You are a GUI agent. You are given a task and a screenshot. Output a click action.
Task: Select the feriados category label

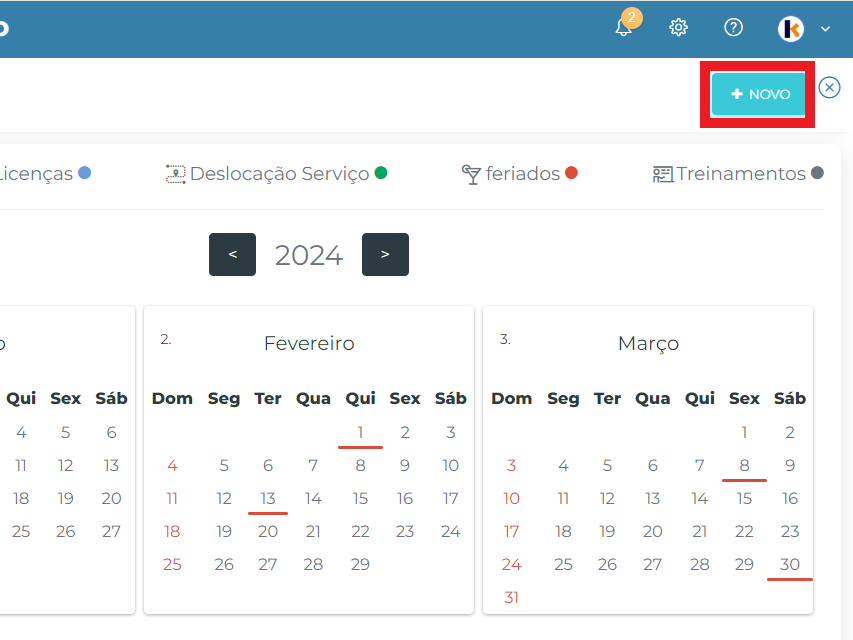click(x=522, y=174)
